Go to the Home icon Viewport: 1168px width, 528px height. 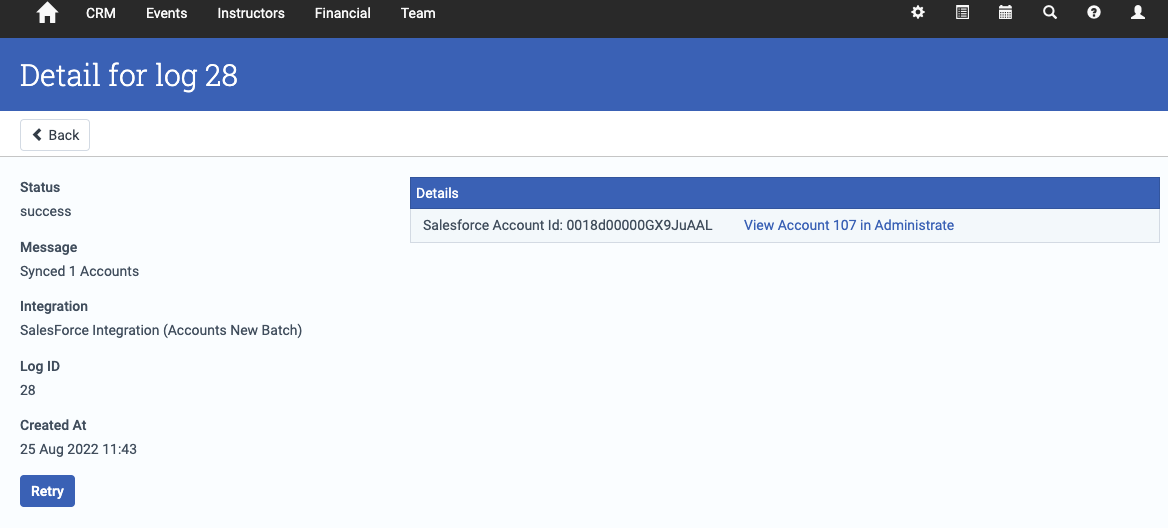point(47,13)
